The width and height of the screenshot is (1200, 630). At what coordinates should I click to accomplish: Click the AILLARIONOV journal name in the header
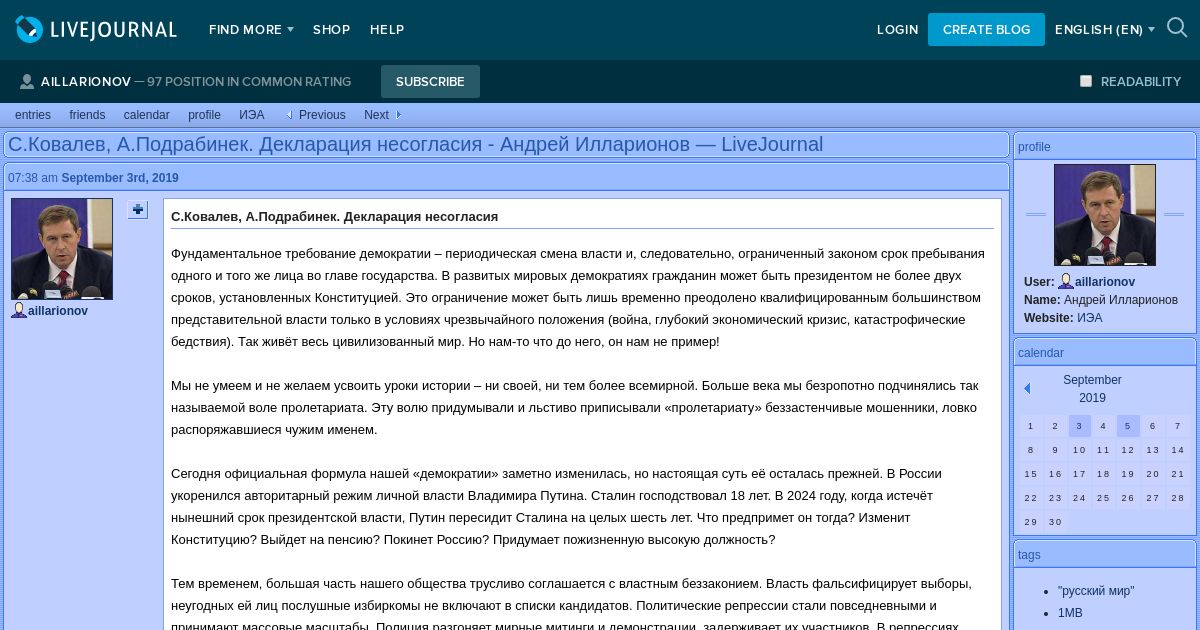point(86,82)
